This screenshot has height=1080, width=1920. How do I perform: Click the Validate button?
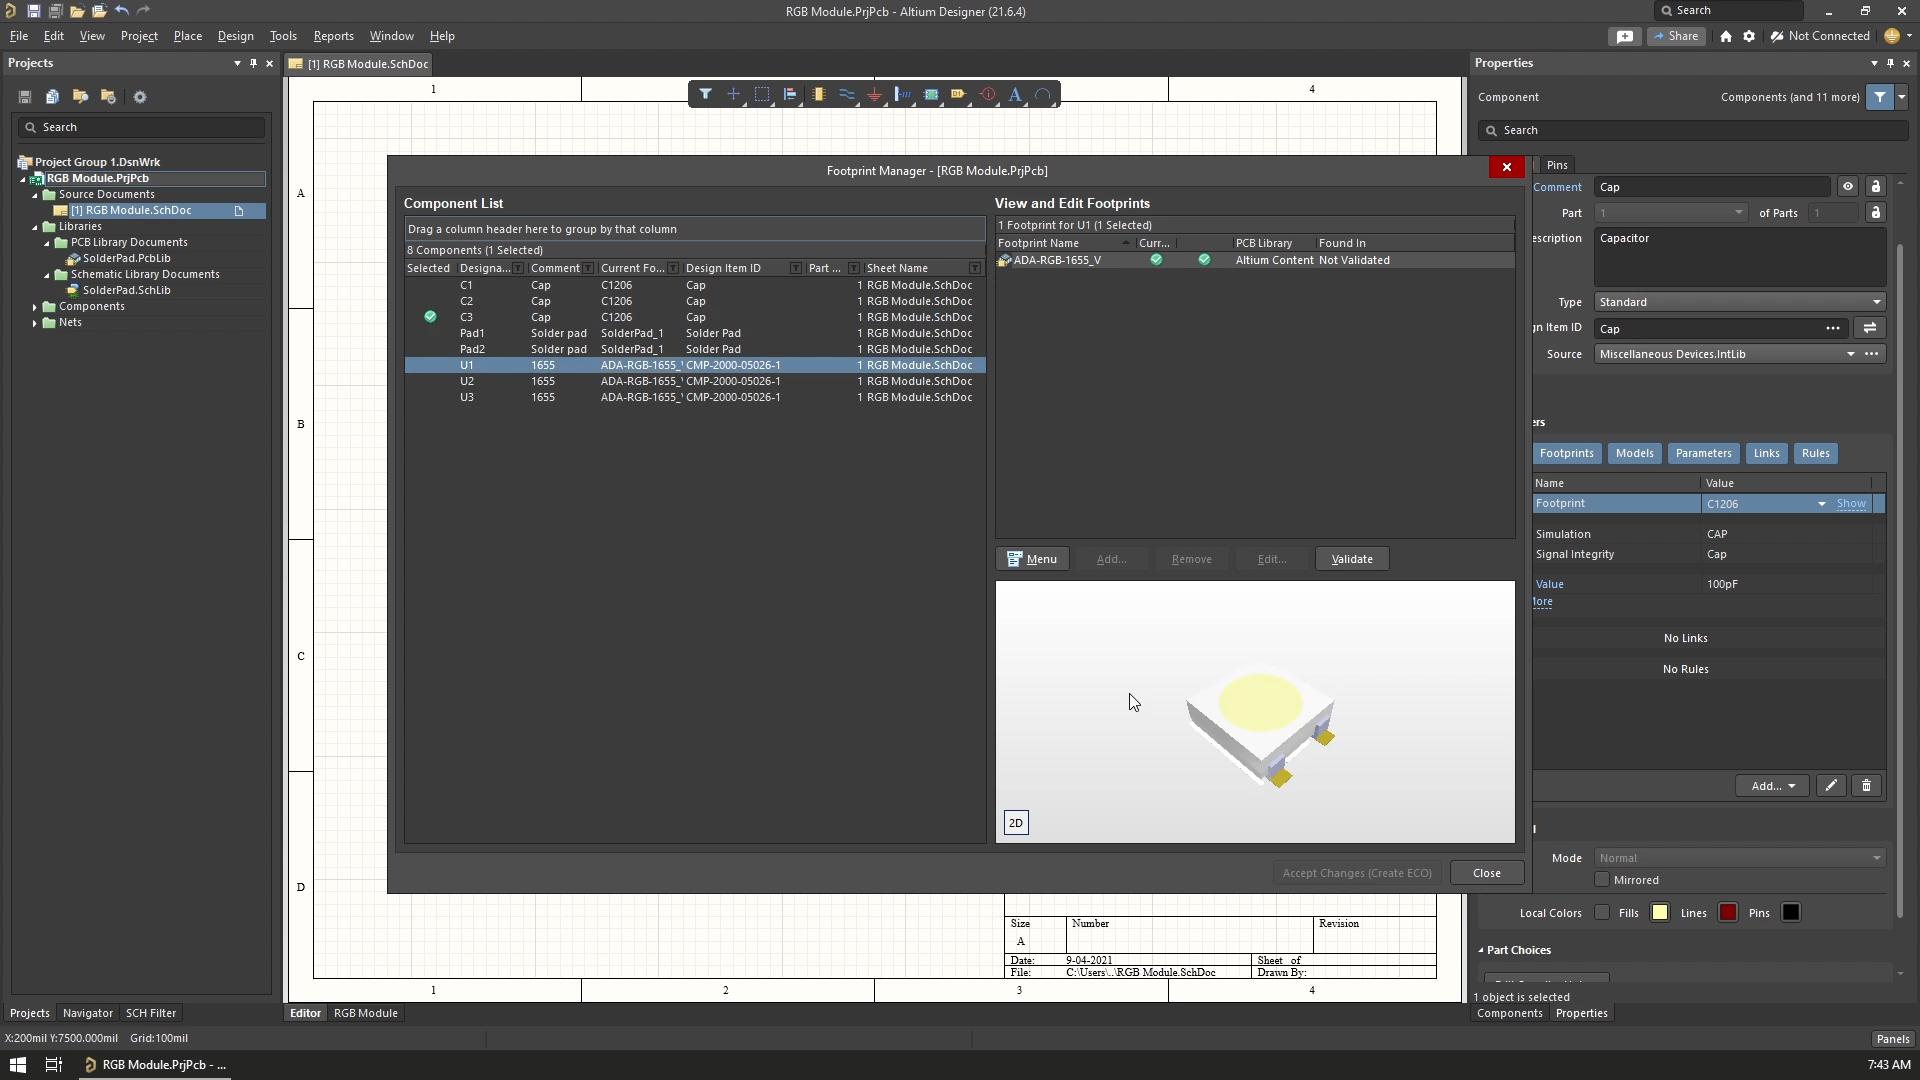[x=1352, y=559]
